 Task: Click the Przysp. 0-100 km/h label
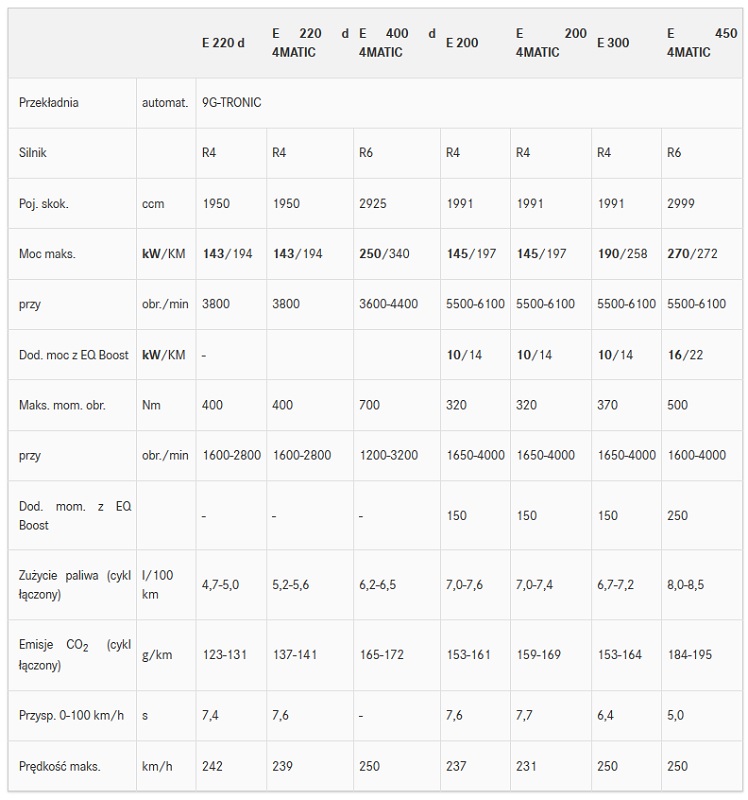(x=71, y=715)
